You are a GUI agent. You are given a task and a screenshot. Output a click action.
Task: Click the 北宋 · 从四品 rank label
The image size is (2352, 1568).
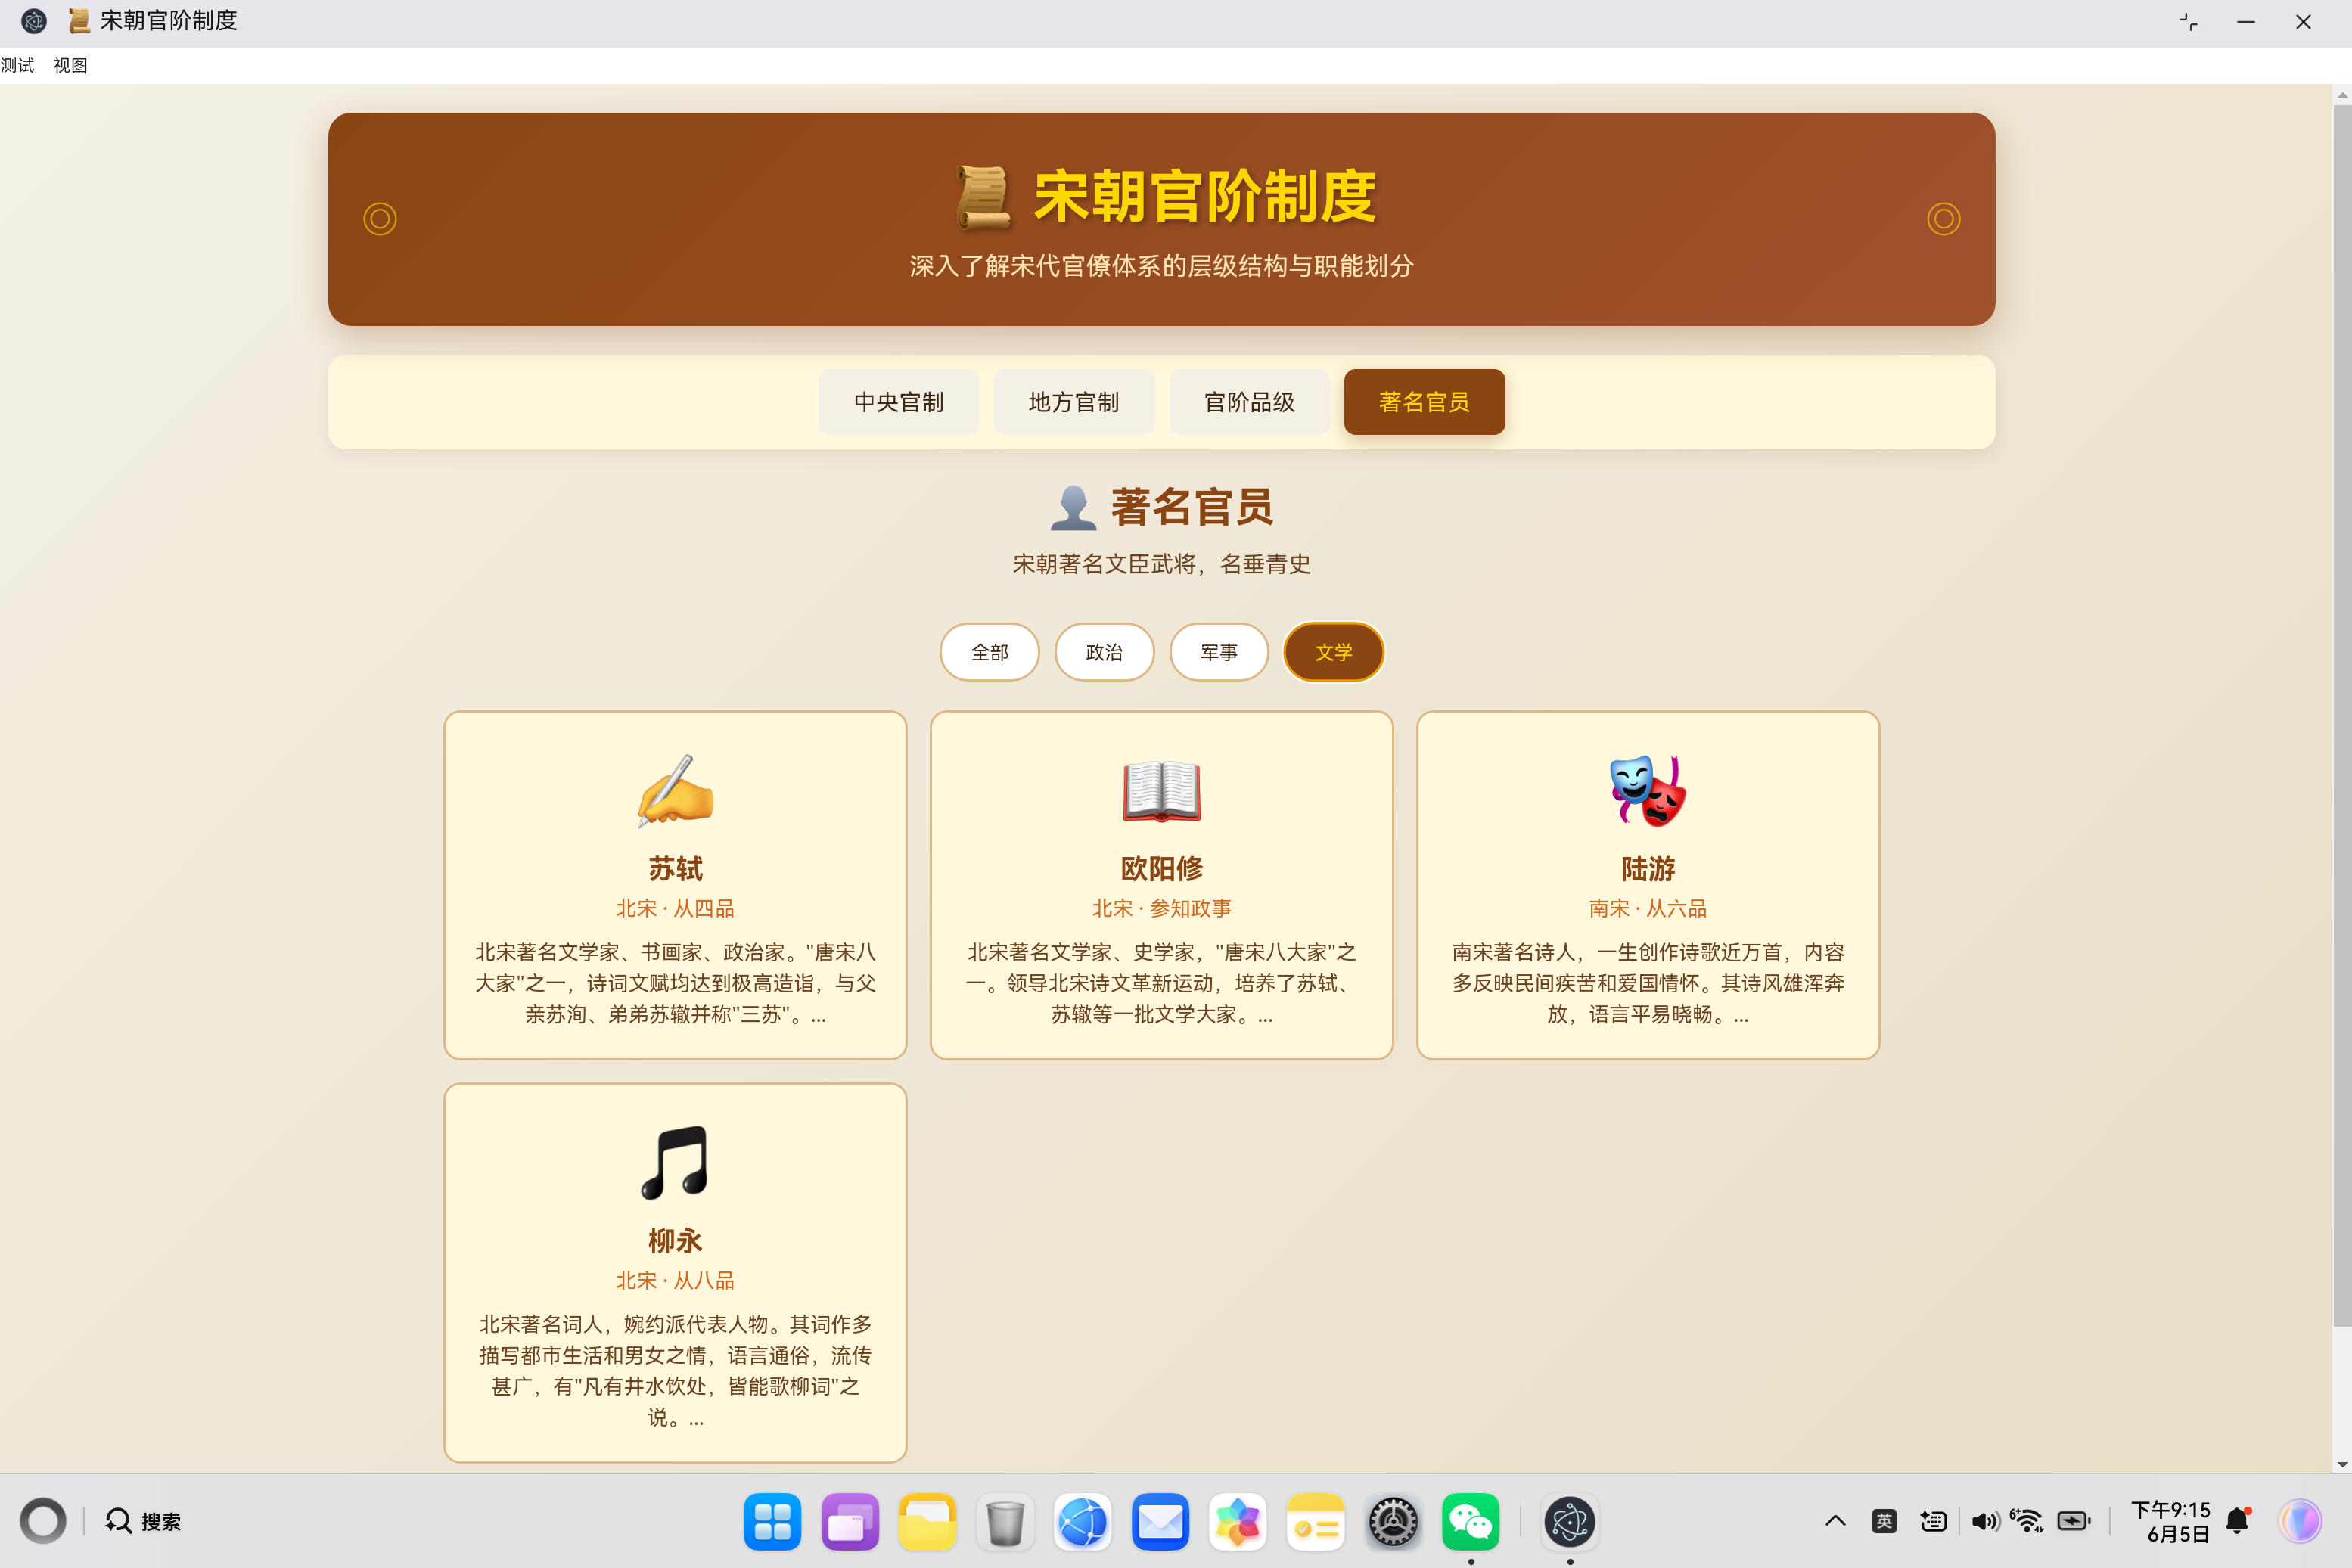point(675,908)
